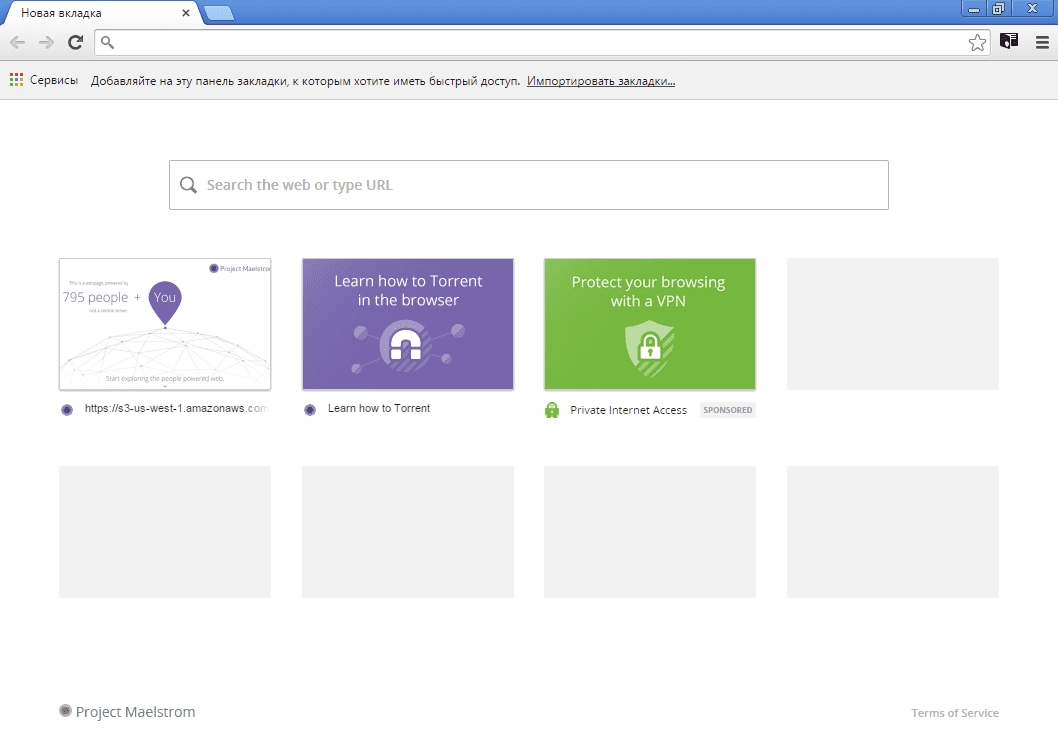1058x736 pixels.
Task: Click the SPONSORED badge
Action: [x=727, y=409]
